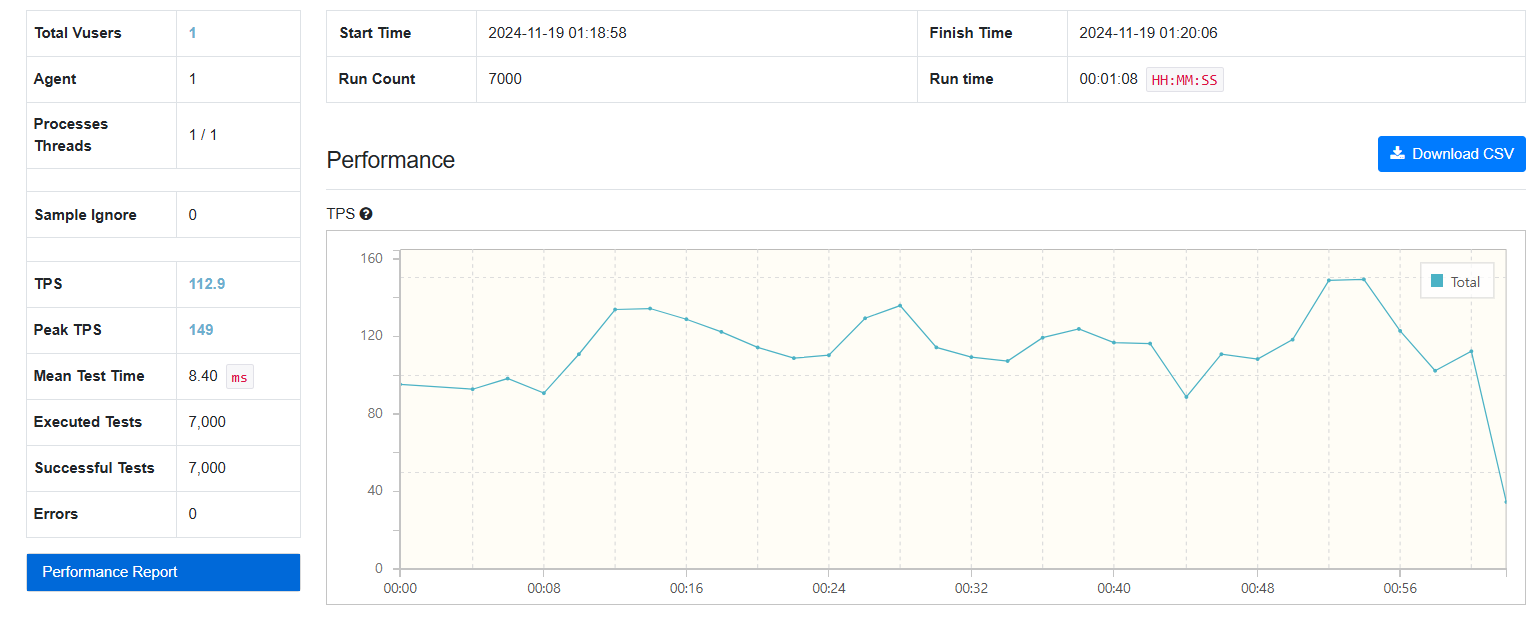The image size is (1540, 632).
Task: Click the Peak TPS value 149
Action: 201,330
